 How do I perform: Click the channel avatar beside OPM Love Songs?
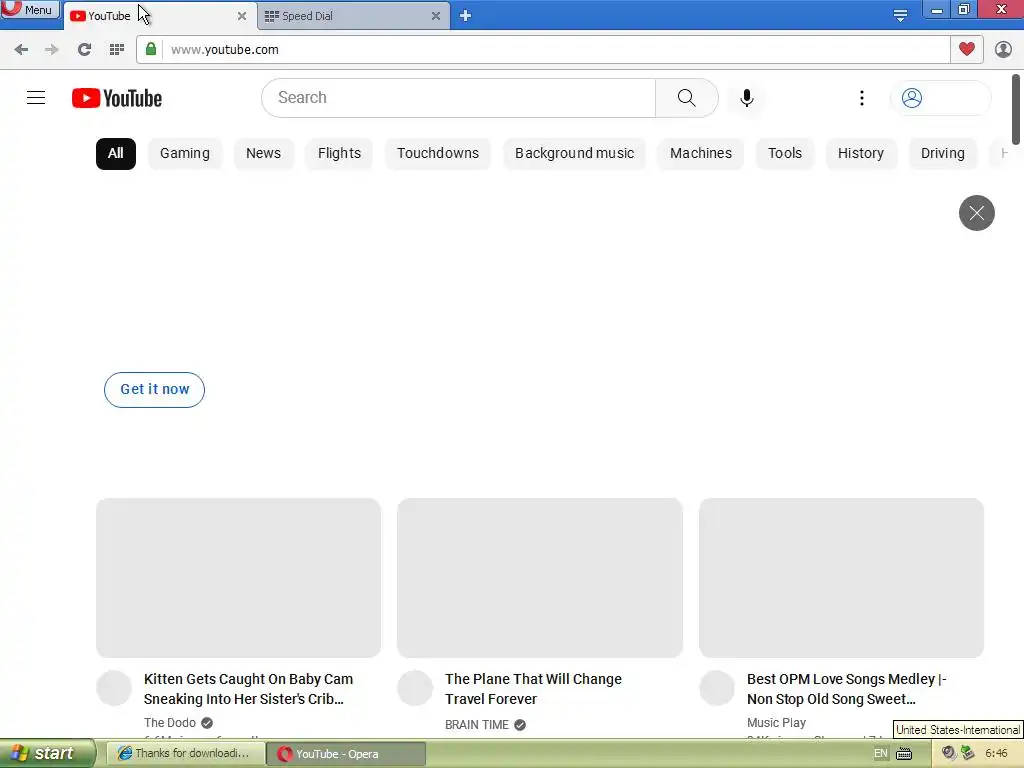coord(717,688)
